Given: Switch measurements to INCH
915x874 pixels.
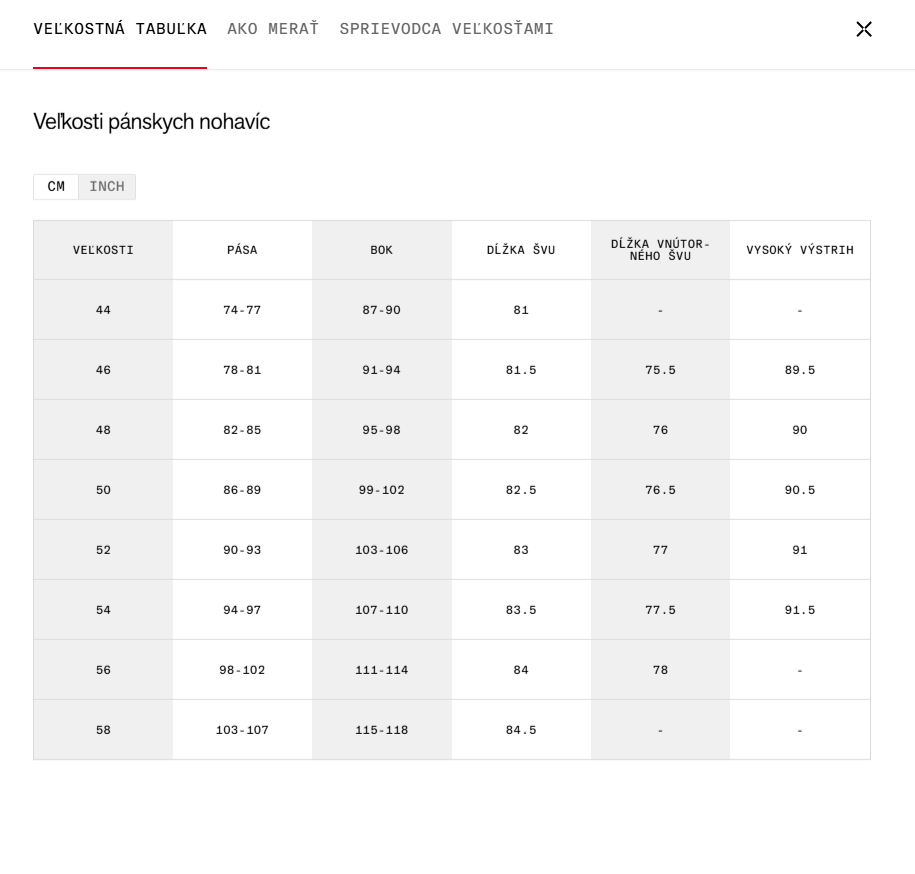Looking at the screenshot, I should 107,187.
